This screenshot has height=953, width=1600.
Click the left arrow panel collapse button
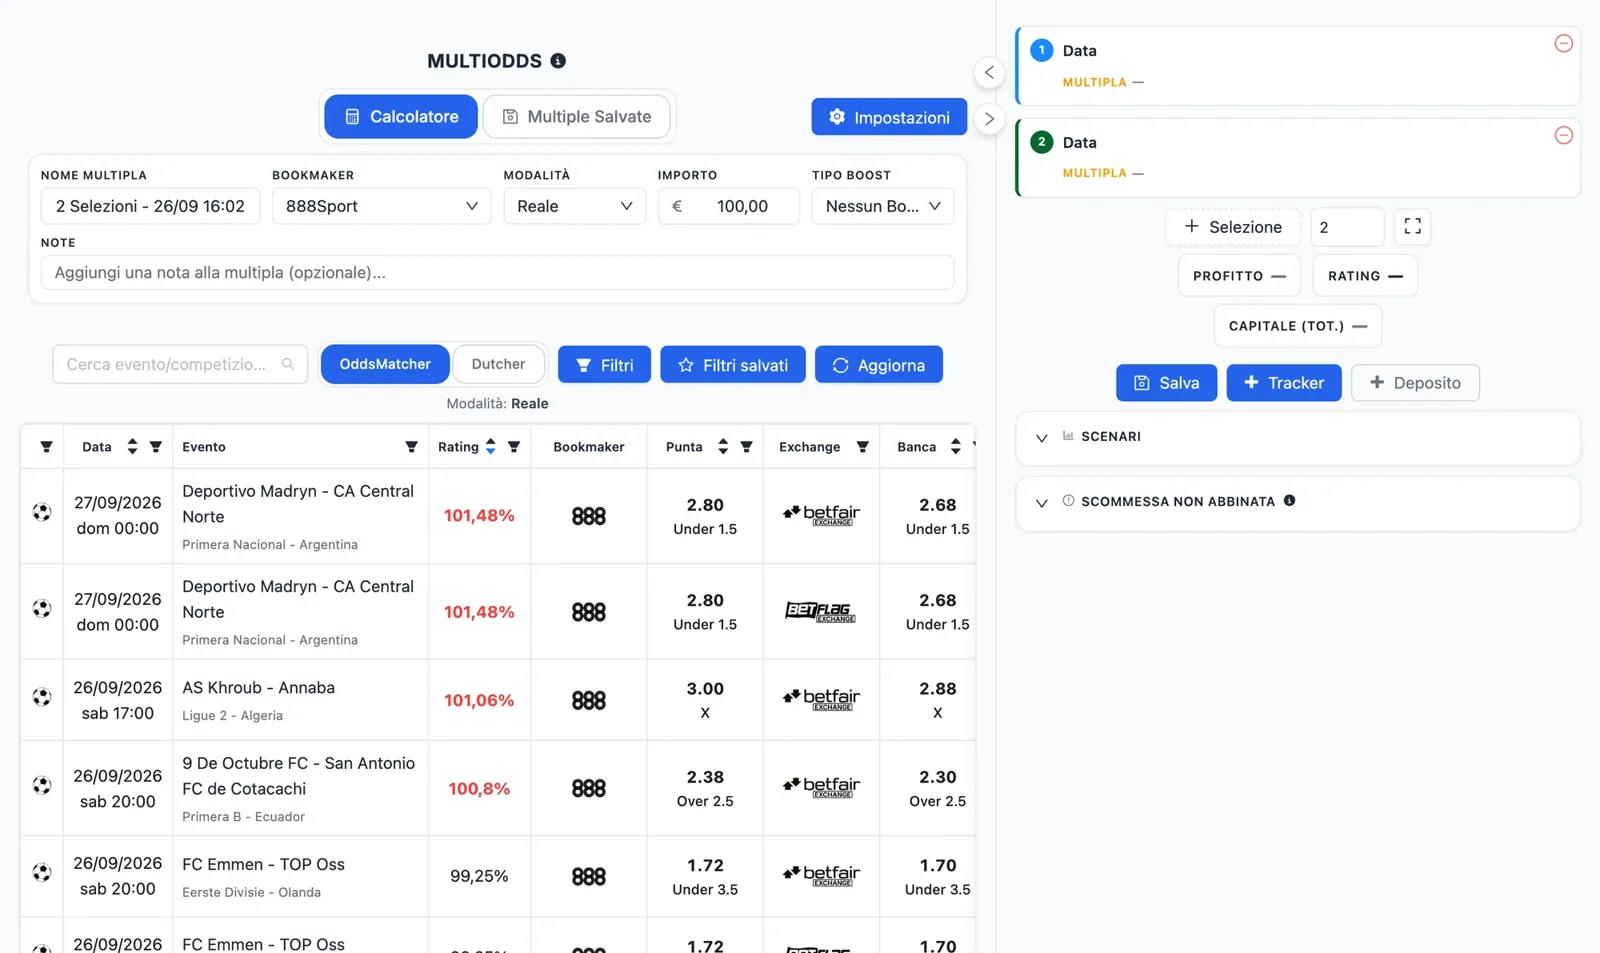click(x=989, y=72)
